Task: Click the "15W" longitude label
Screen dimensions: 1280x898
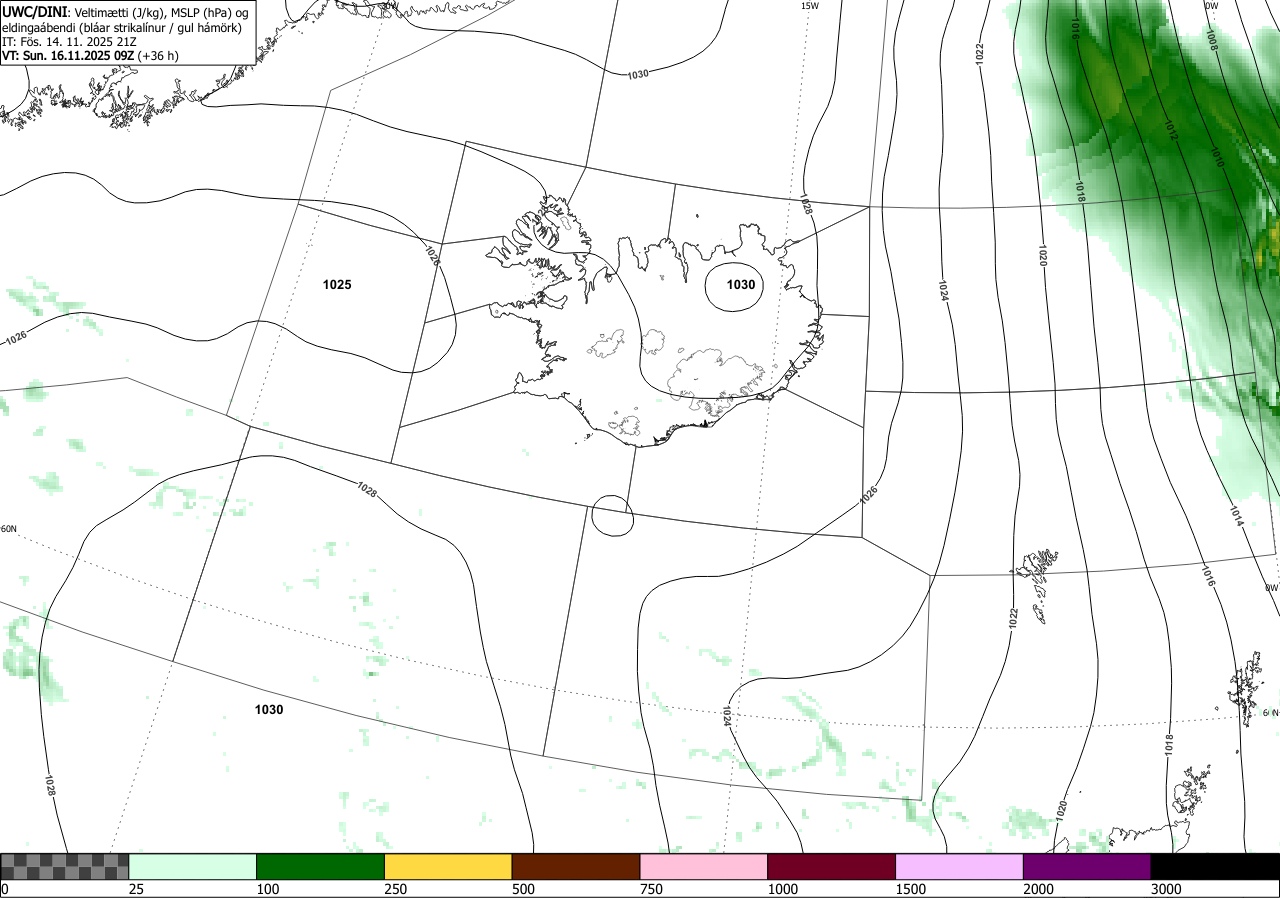Action: click(x=810, y=6)
